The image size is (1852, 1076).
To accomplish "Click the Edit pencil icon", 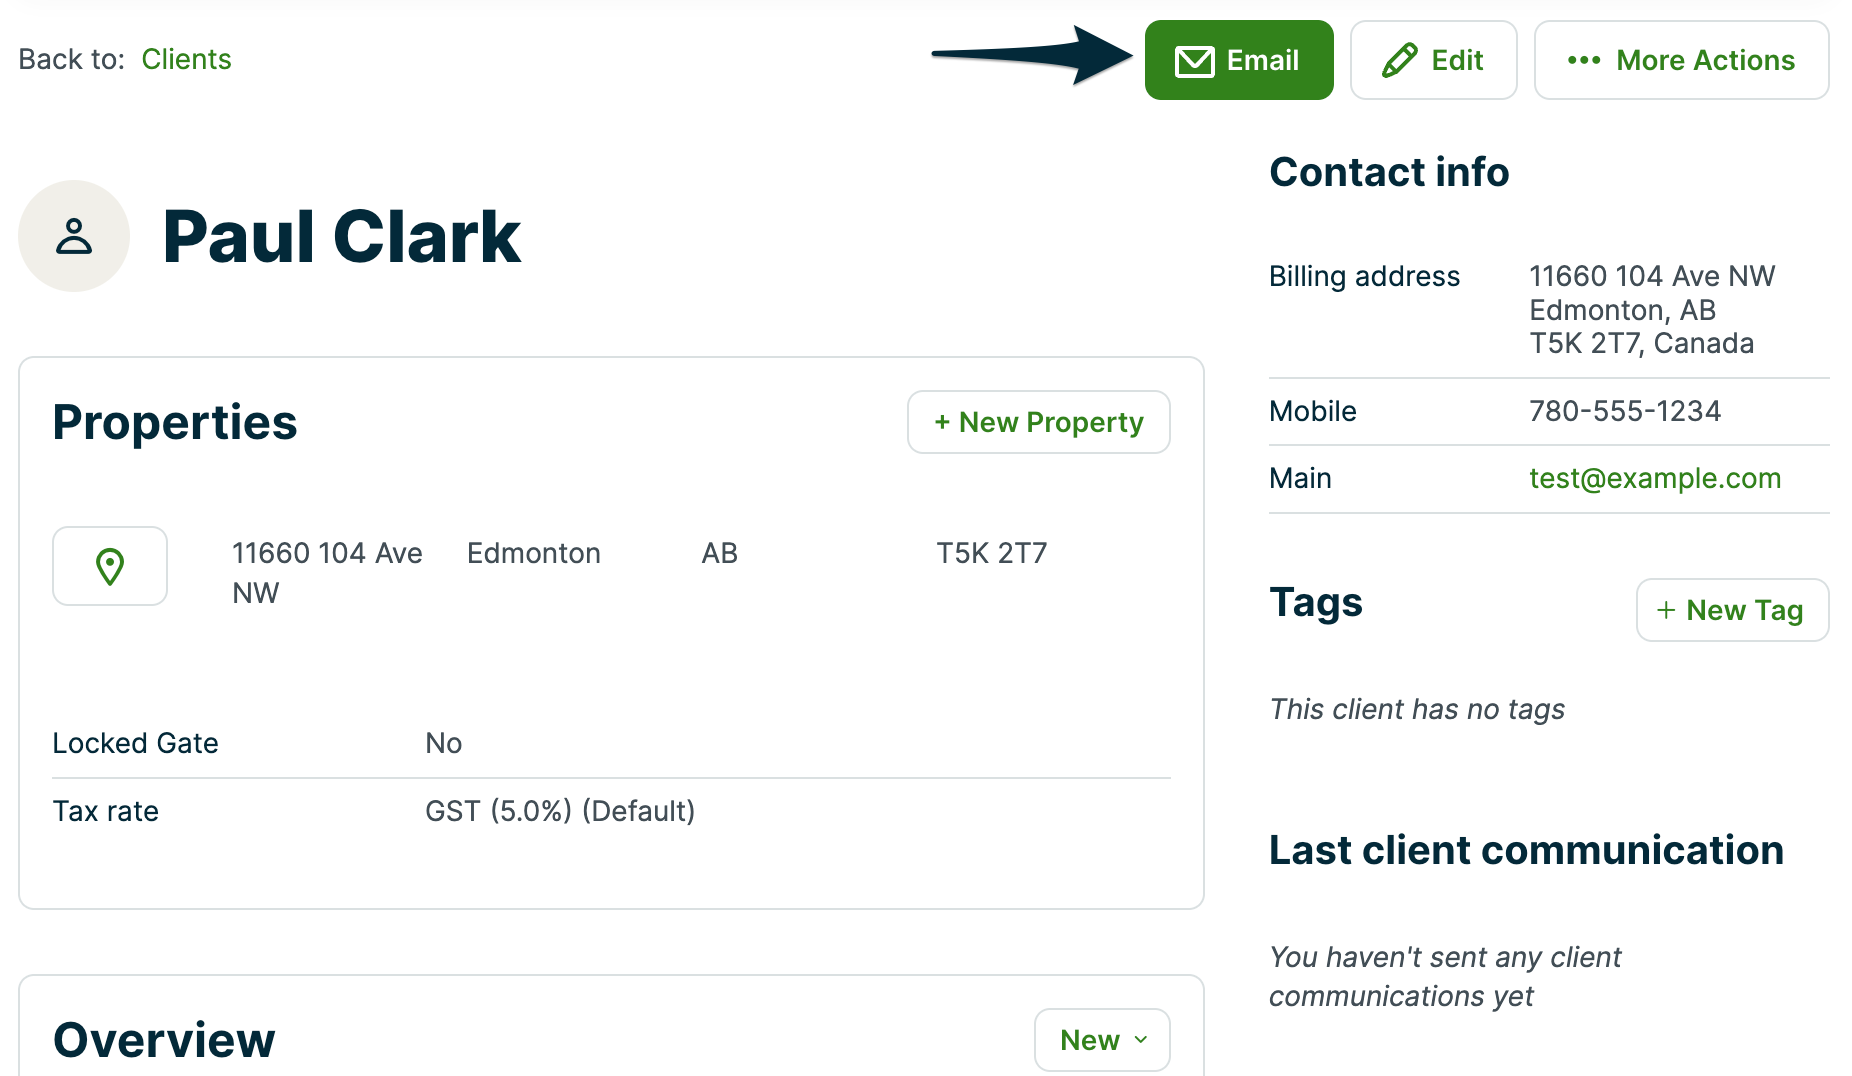I will pos(1399,61).
